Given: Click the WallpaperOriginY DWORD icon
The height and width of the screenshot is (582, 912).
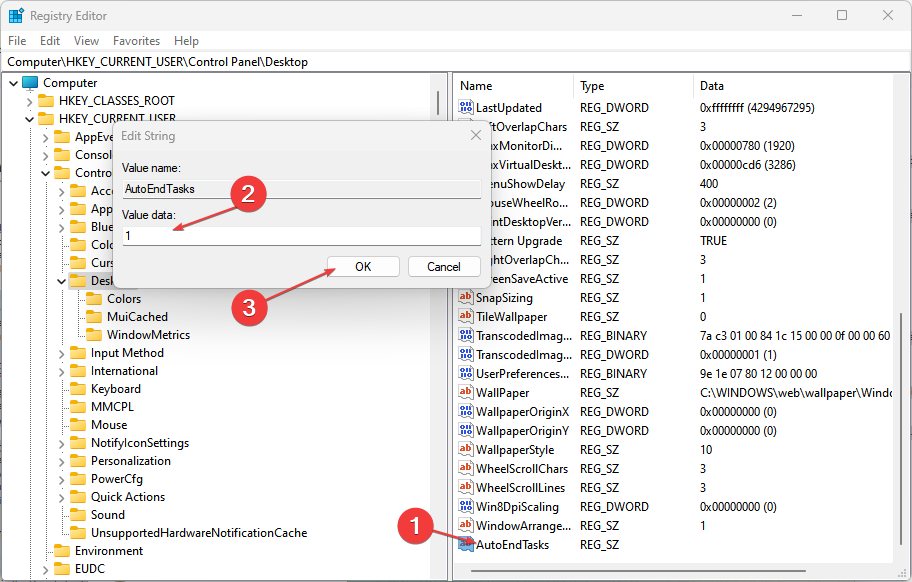Looking at the screenshot, I should tap(466, 430).
